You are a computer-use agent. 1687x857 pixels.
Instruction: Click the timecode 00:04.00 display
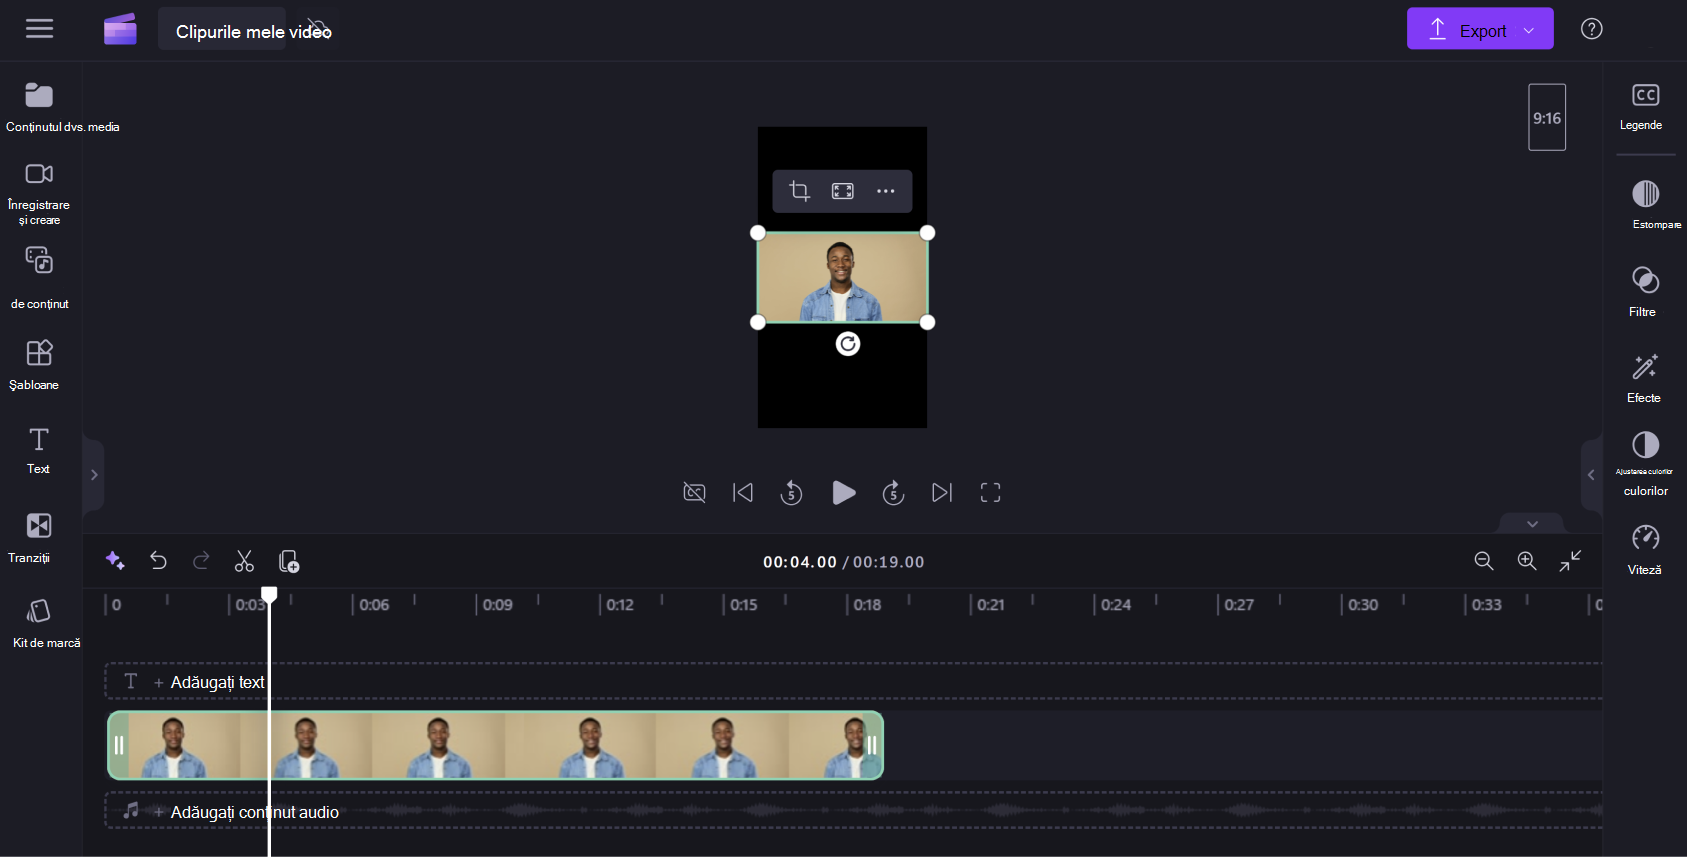(800, 562)
